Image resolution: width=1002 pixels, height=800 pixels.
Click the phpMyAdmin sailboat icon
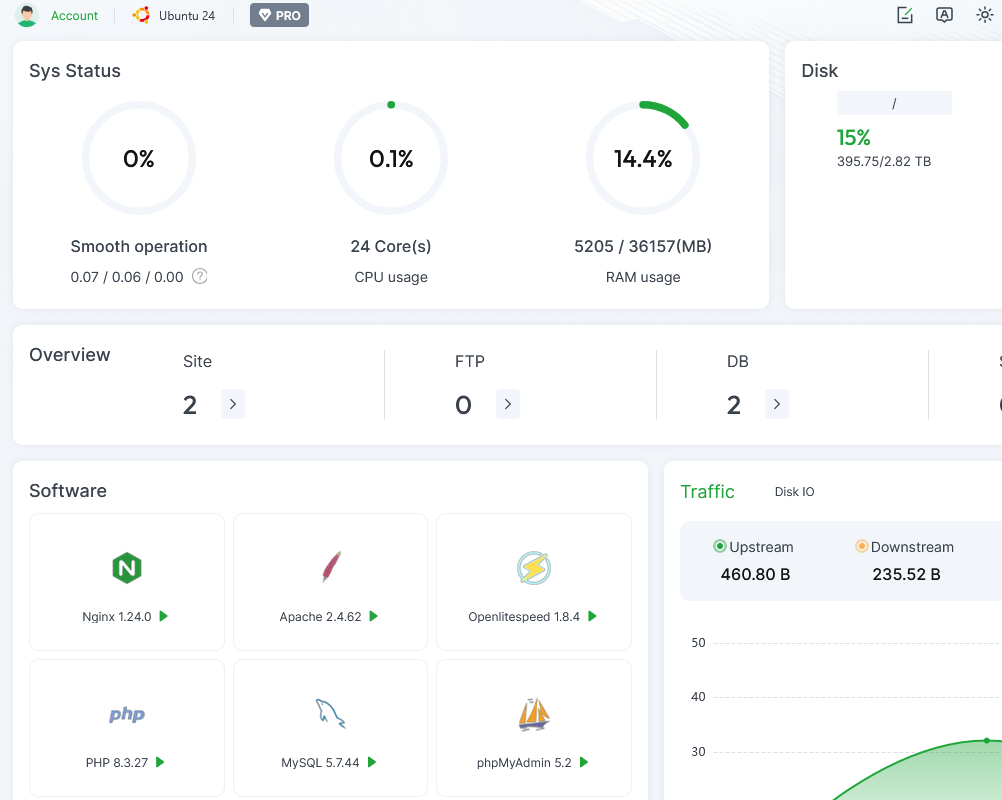point(534,714)
